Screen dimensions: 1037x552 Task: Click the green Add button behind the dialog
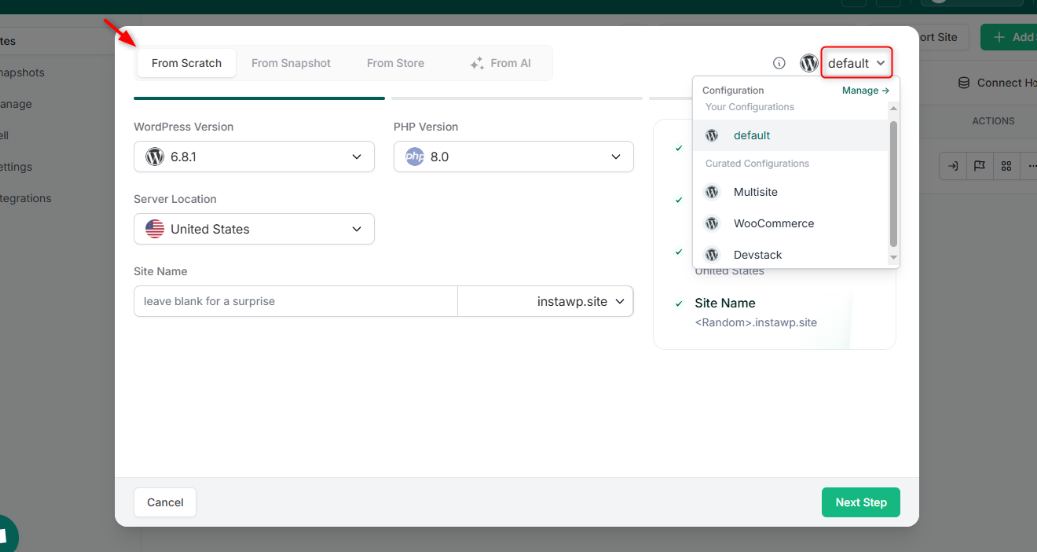pyautogui.click(x=1009, y=37)
